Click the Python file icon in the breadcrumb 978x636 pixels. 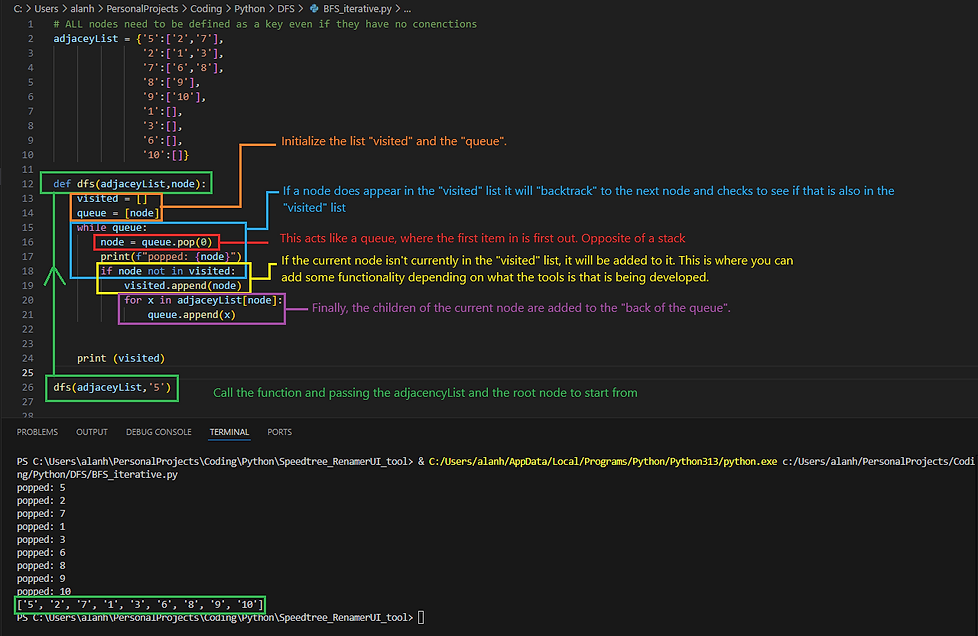coord(314,9)
